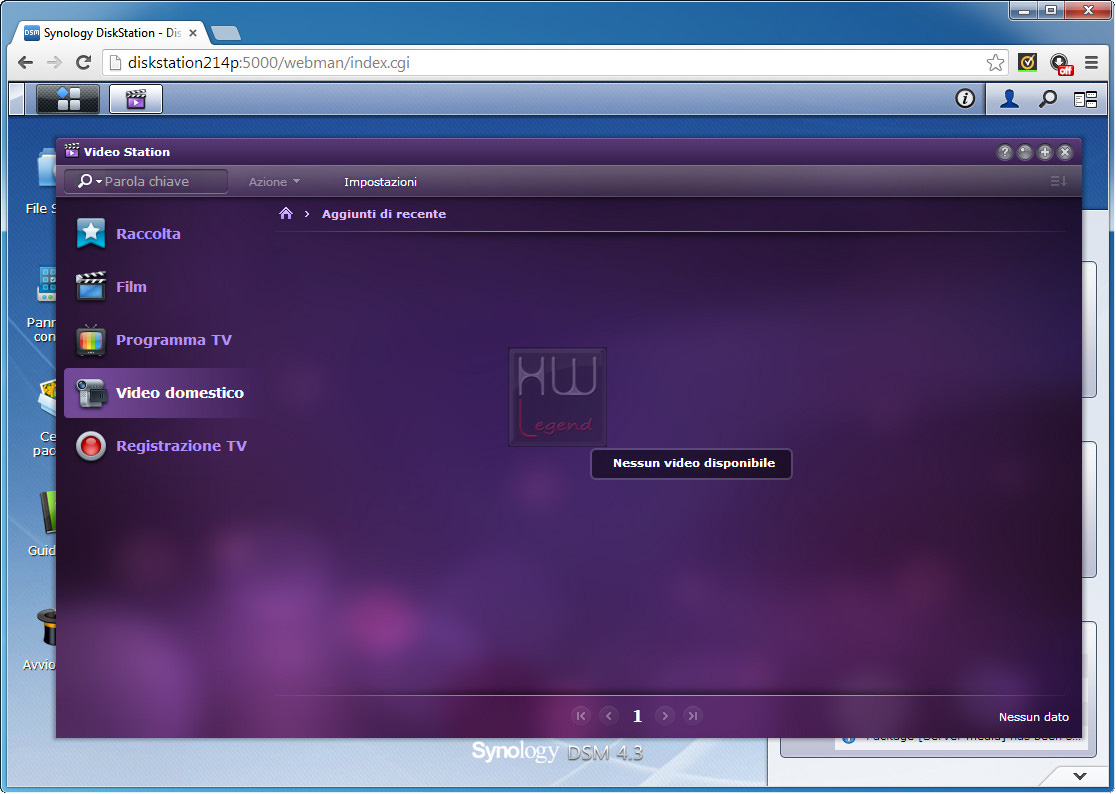Click the Aggiunti di recente breadcrumb
Viewport: 1116px width, 794px height.
click(384, 213)
